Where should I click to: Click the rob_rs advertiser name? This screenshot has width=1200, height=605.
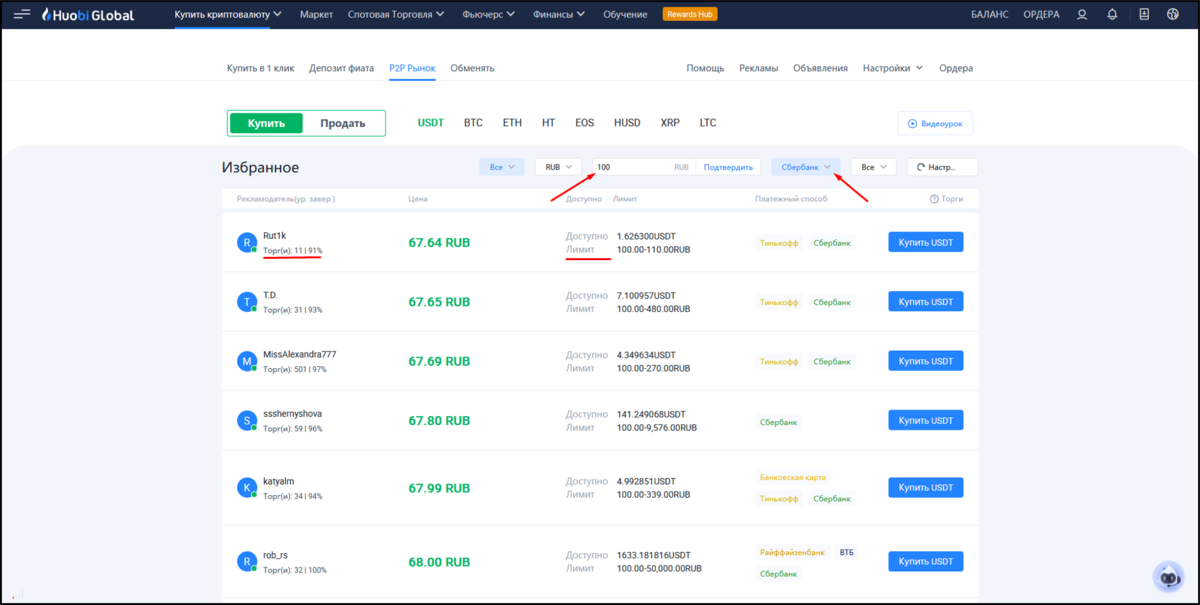click(275, 555)
